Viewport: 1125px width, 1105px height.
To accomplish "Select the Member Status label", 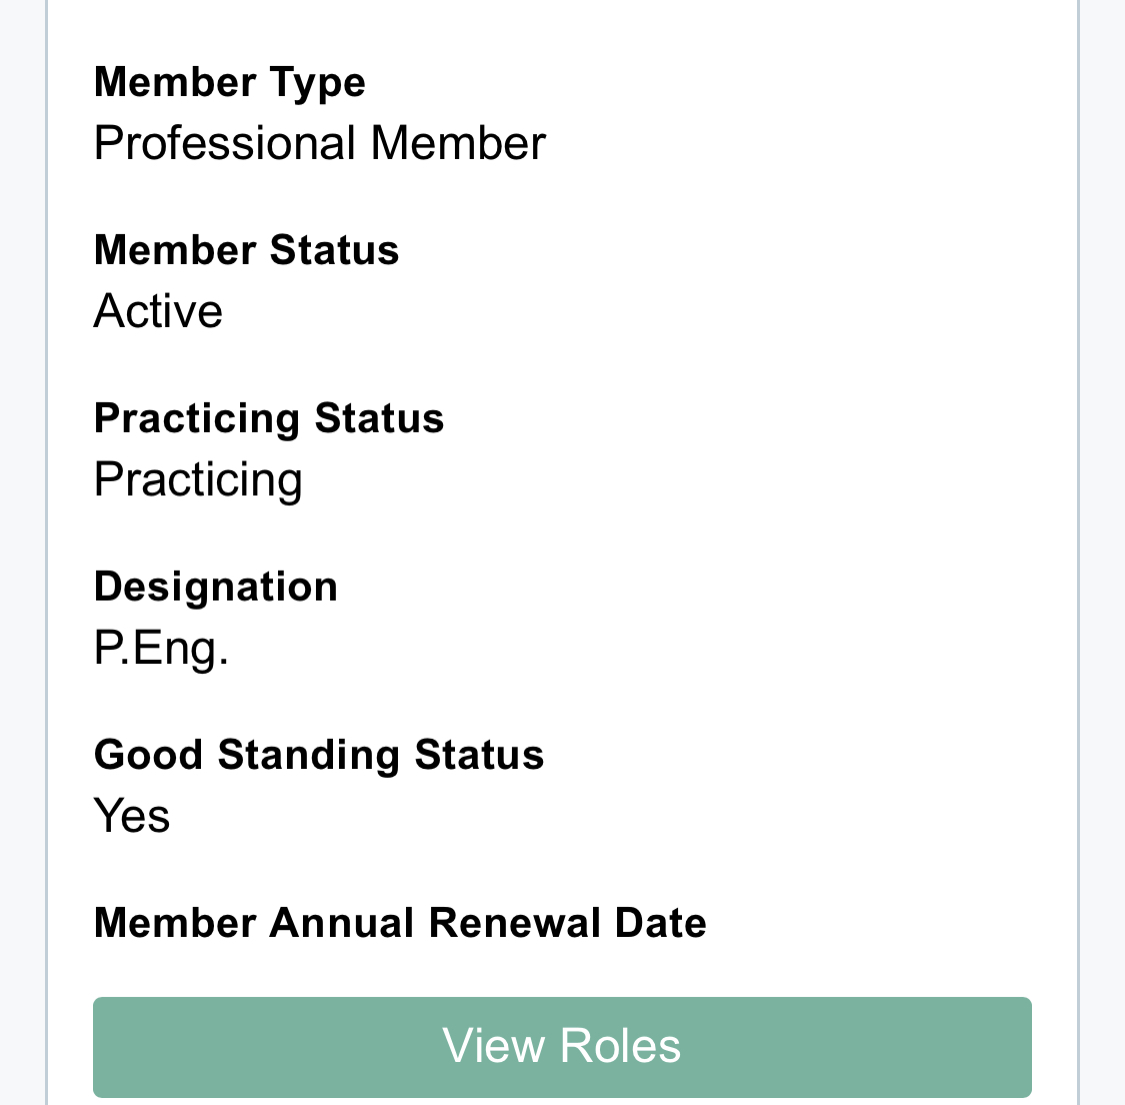I will [246, 250].
